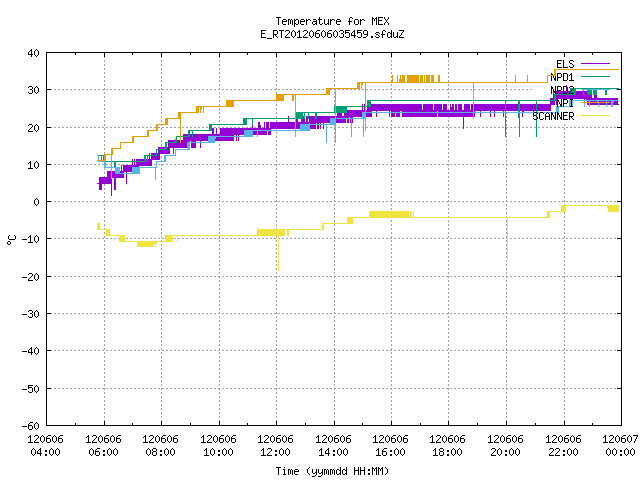Click the y-axis label 20
The width and height of the screenshot is (640, 480).
tap(33, 128)
